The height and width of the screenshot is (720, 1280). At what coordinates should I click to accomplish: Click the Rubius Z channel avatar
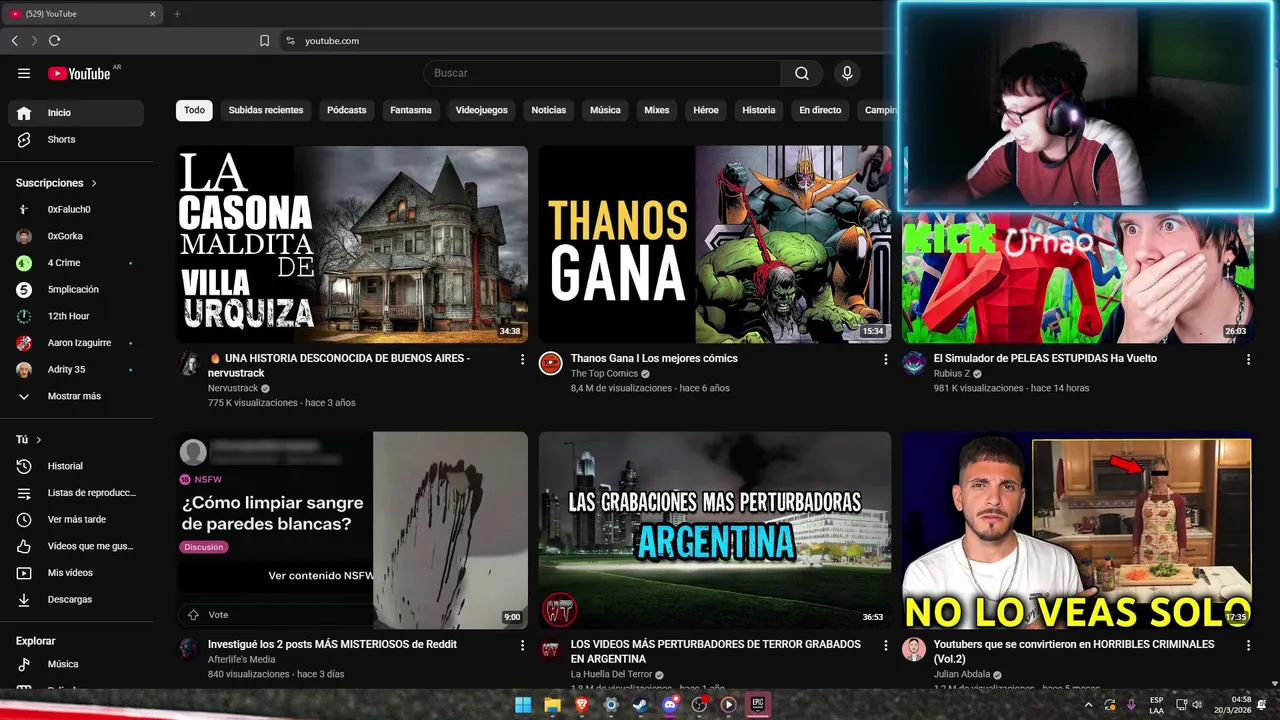pos(914,363)
